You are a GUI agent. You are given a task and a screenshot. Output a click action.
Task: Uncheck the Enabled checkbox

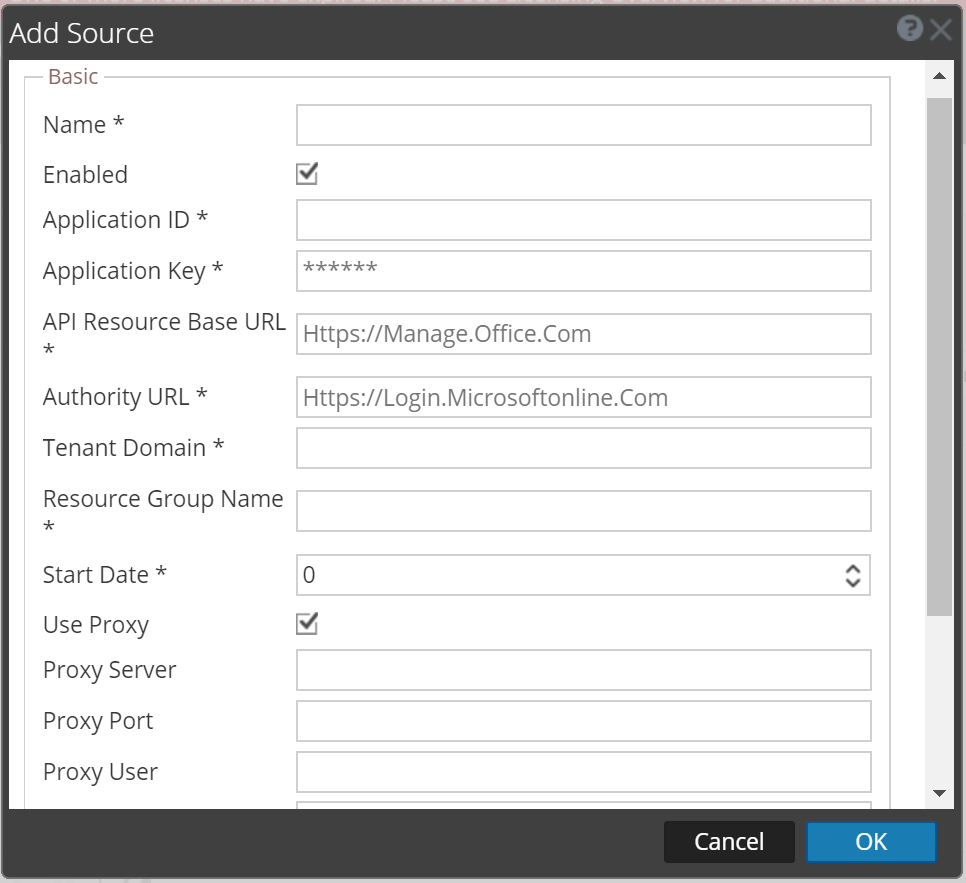click(306, 173)
